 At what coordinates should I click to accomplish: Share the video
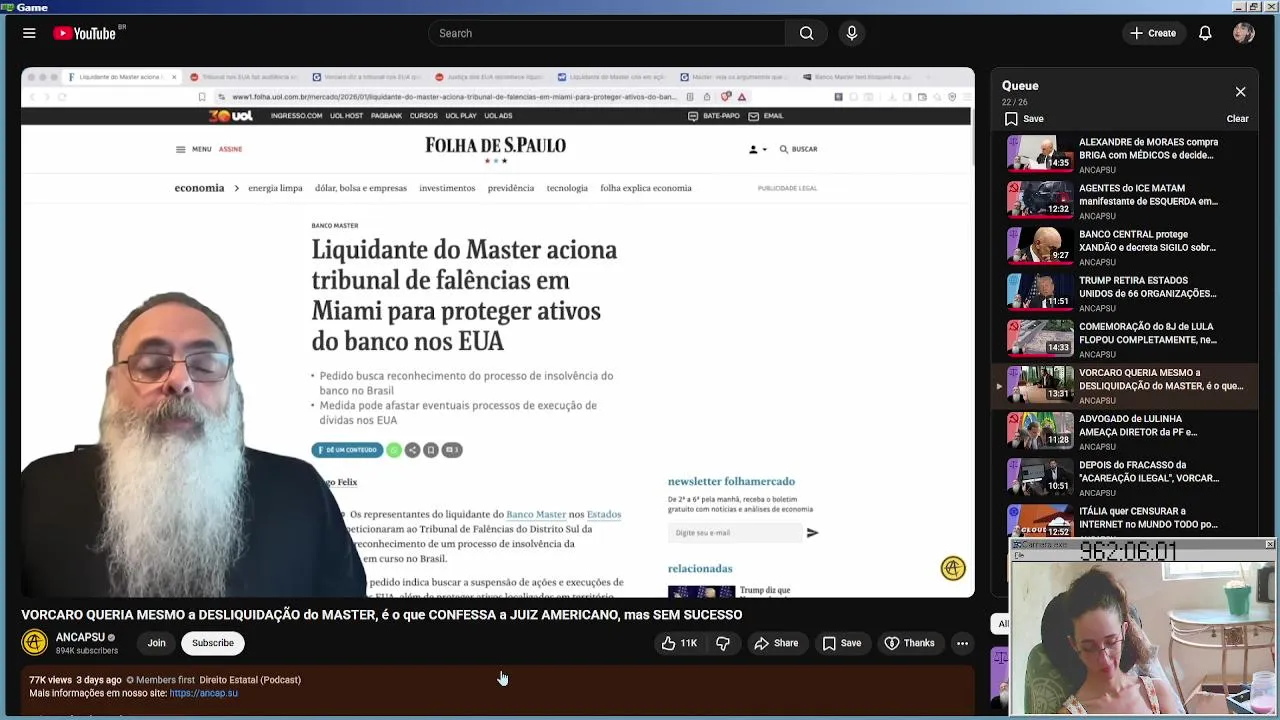click(776, 643)
